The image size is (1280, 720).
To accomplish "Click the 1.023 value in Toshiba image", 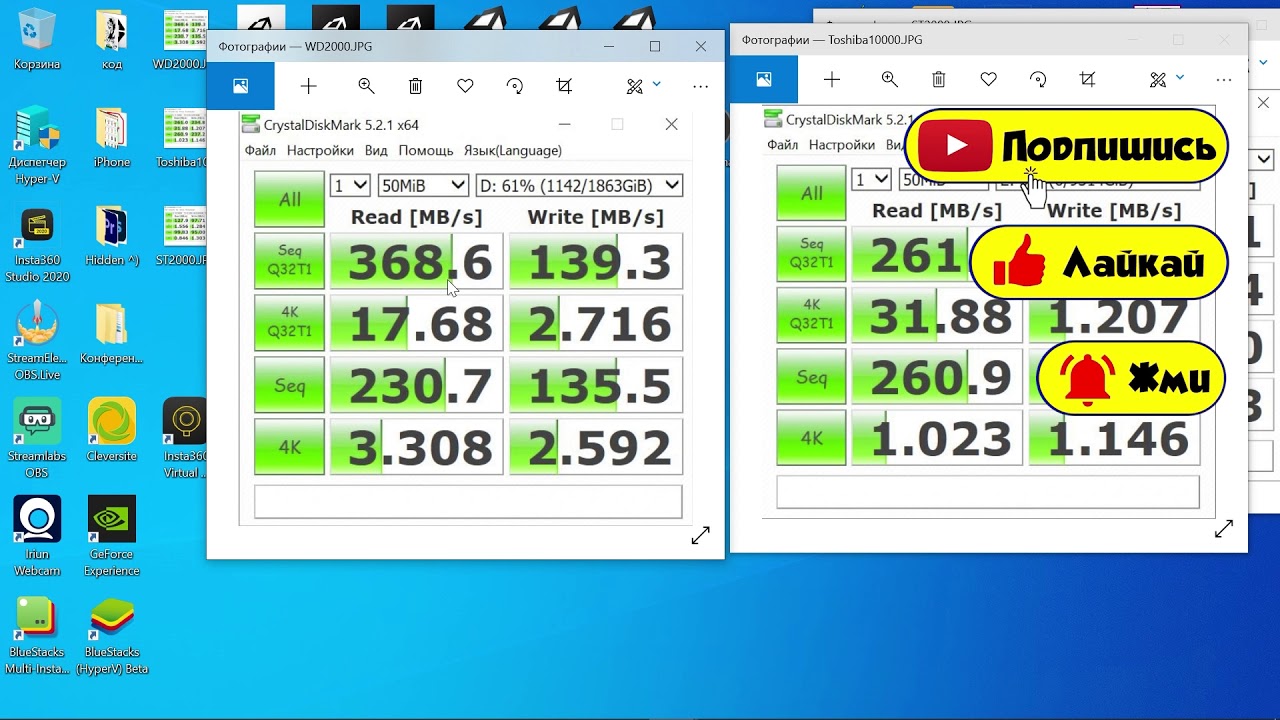I will [937, 438].
